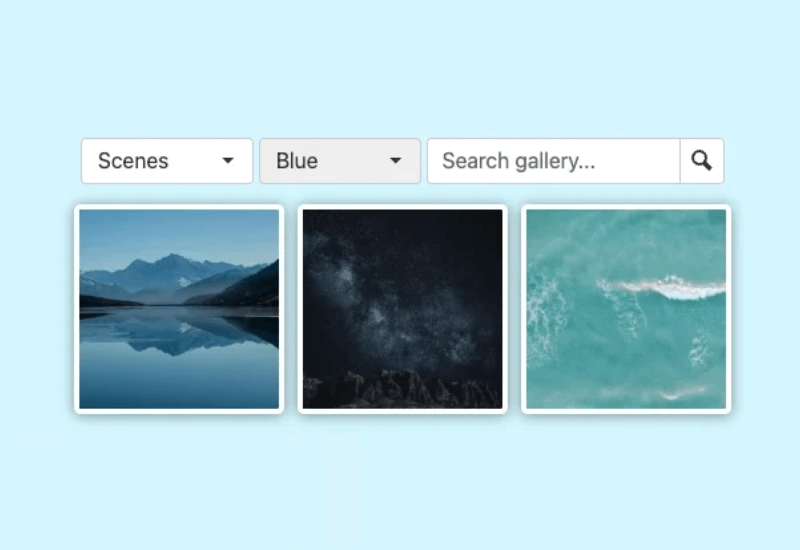Open the starry night sky thumbnail
This screenshot has height=550, width=800.
[x=403, y=309]
